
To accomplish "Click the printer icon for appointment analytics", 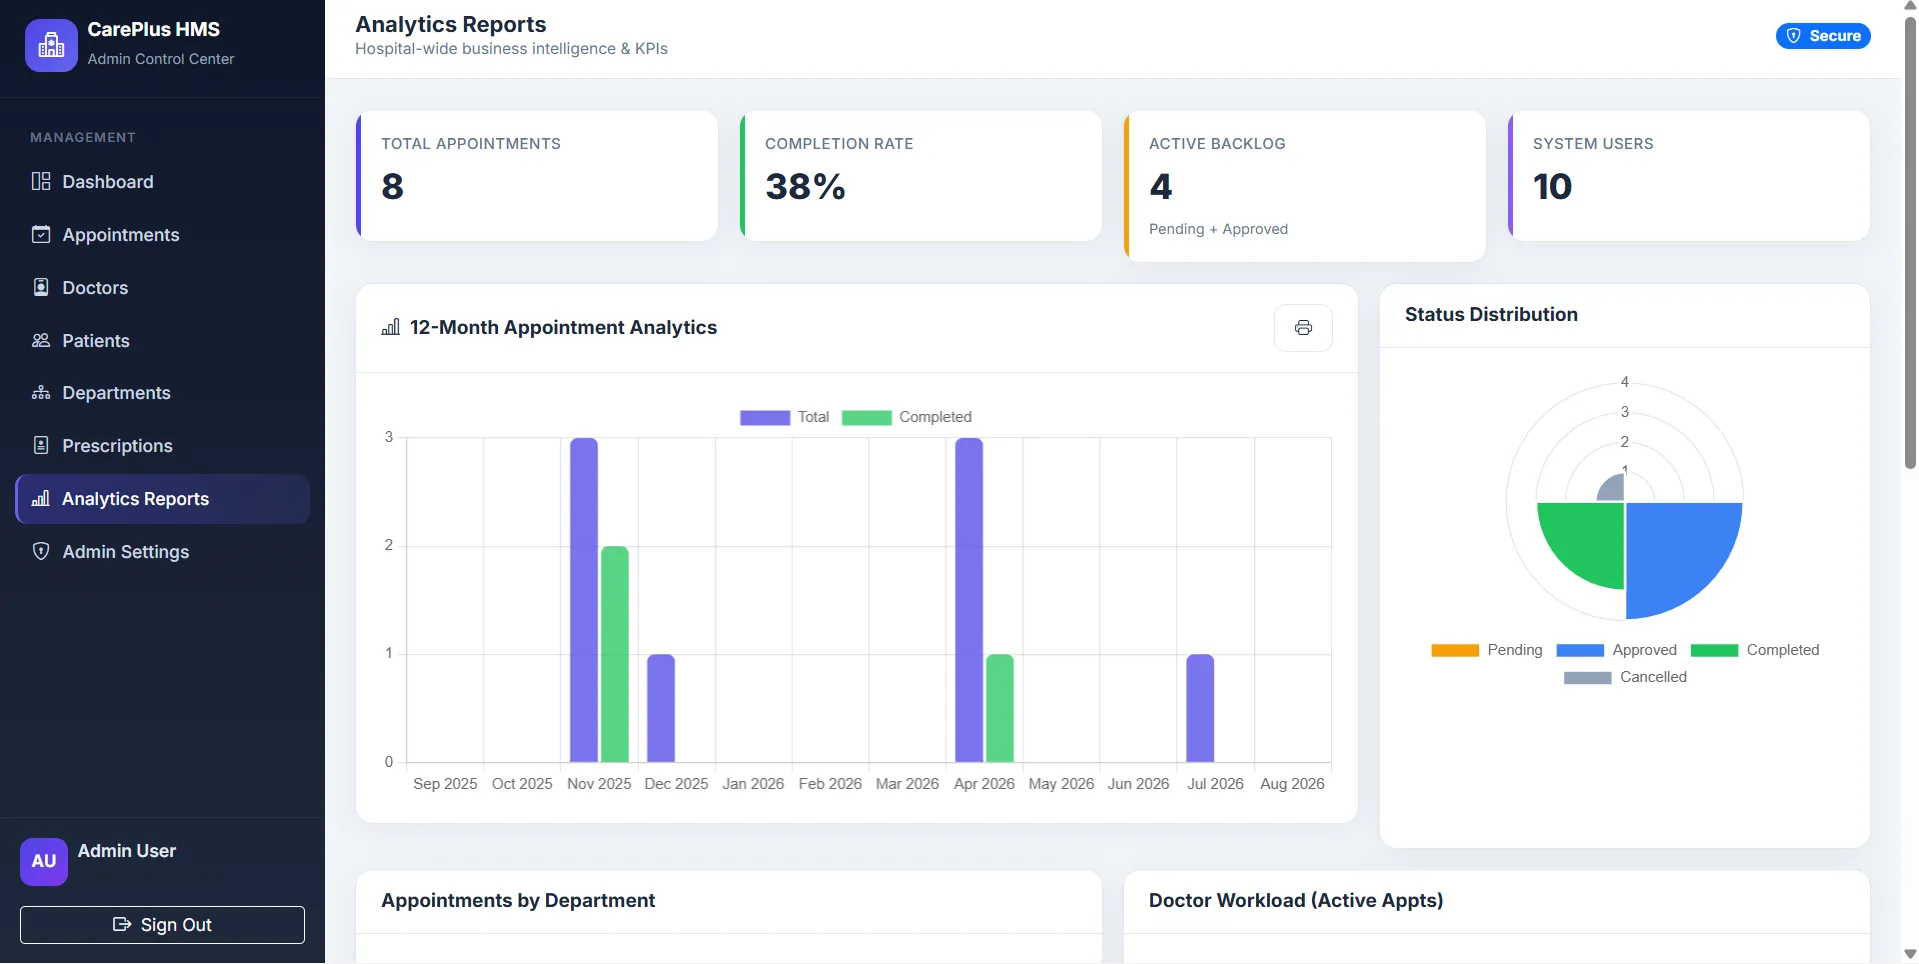I will point(1303,328).
